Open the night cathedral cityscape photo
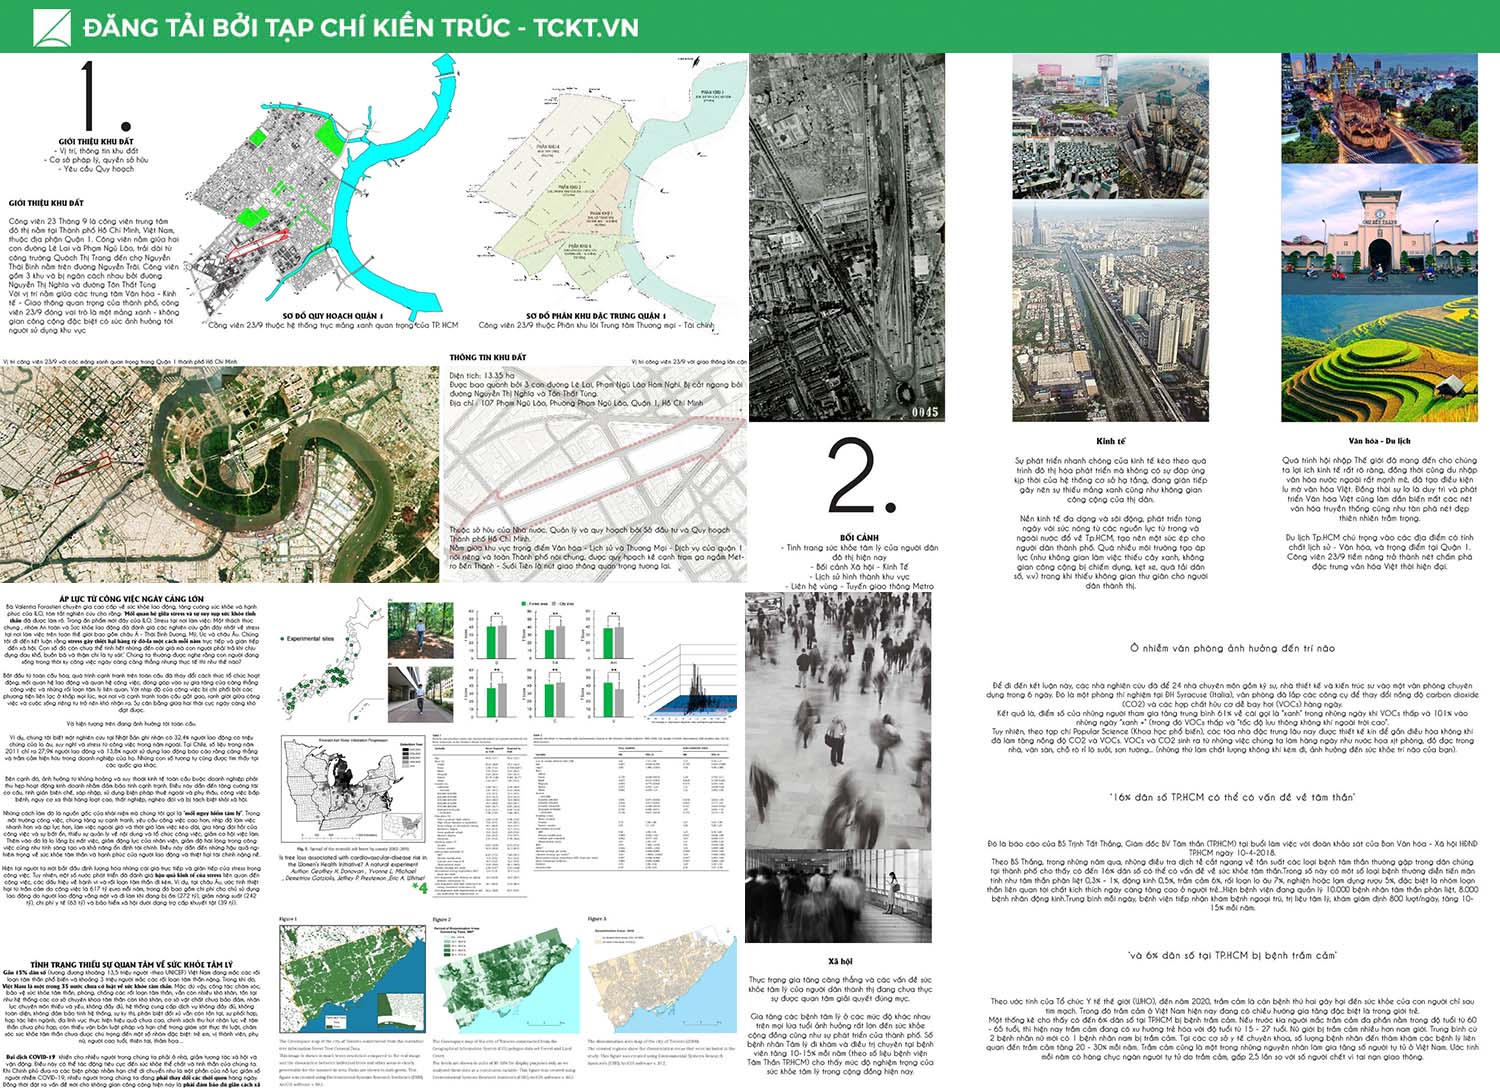 coord(1378,107)
